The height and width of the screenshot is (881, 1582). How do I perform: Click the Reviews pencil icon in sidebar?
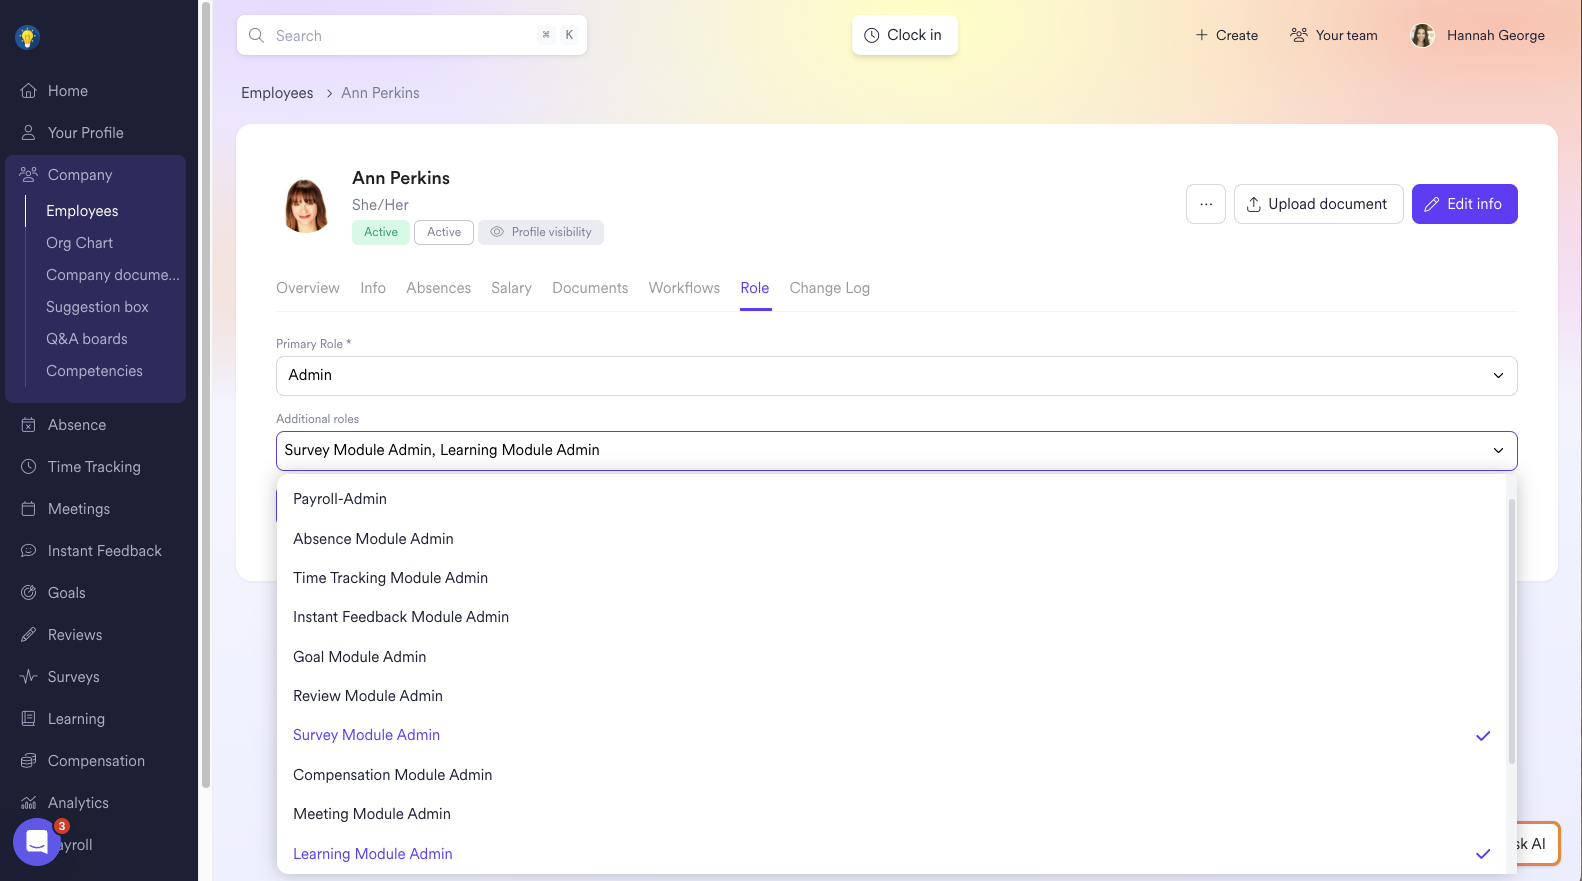click(x=28, y=635)
